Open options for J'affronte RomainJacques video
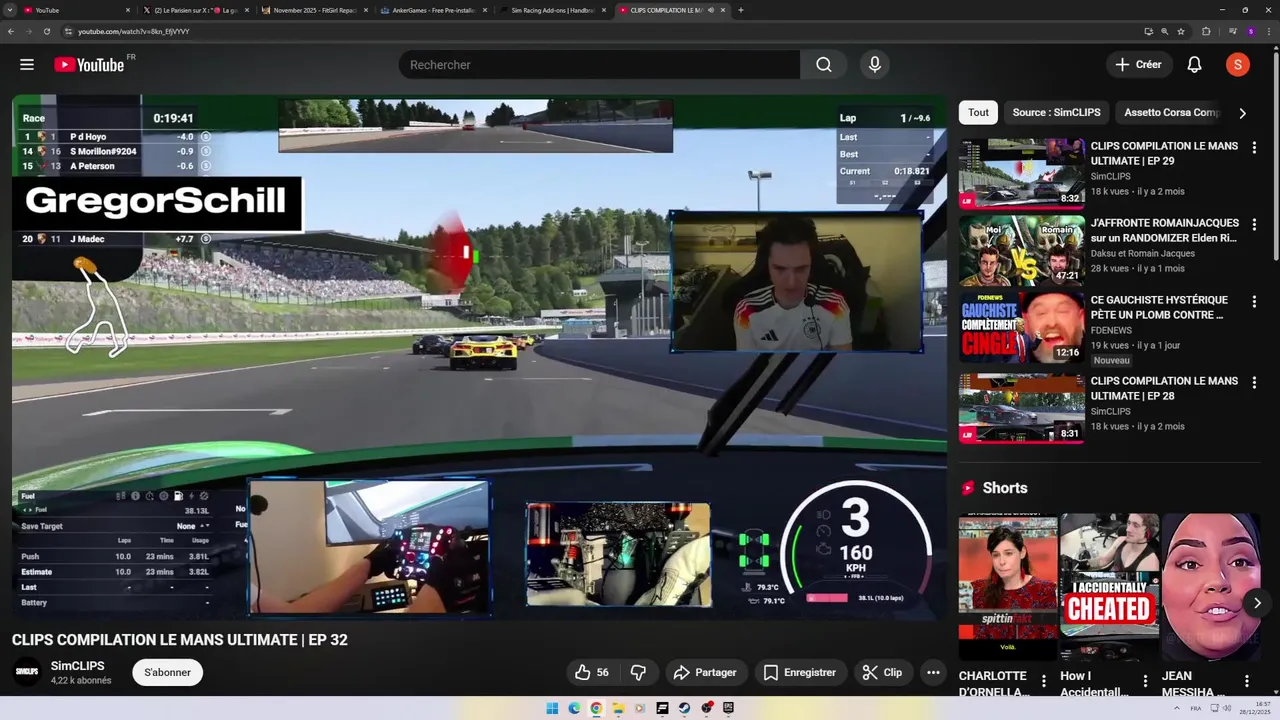The image size is (1280, 720). [x=1254, y=224]
